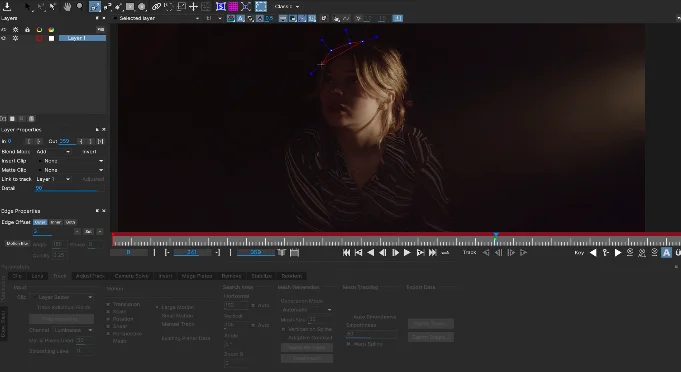Click the Export Shape Data button
Screen dimensions: 681x372
tap(431, 337)
